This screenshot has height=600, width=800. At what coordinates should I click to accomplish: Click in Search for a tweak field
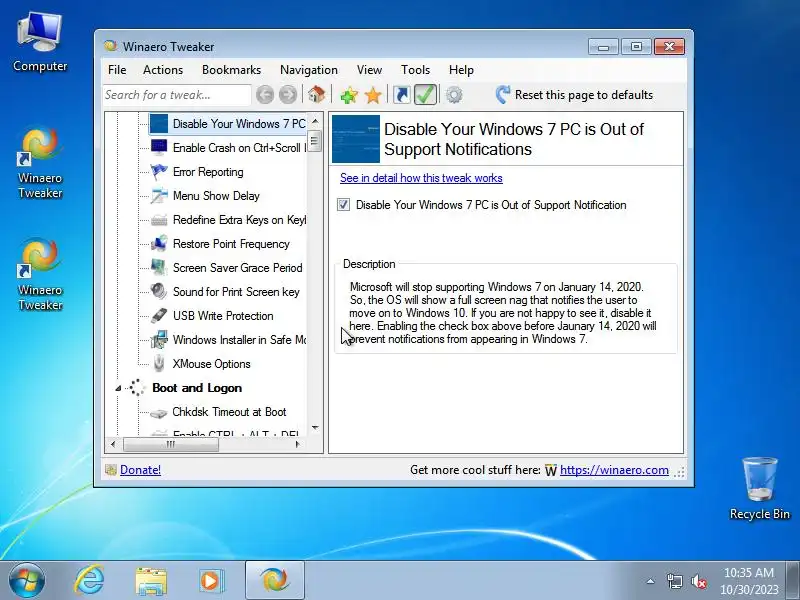[177, 95]
